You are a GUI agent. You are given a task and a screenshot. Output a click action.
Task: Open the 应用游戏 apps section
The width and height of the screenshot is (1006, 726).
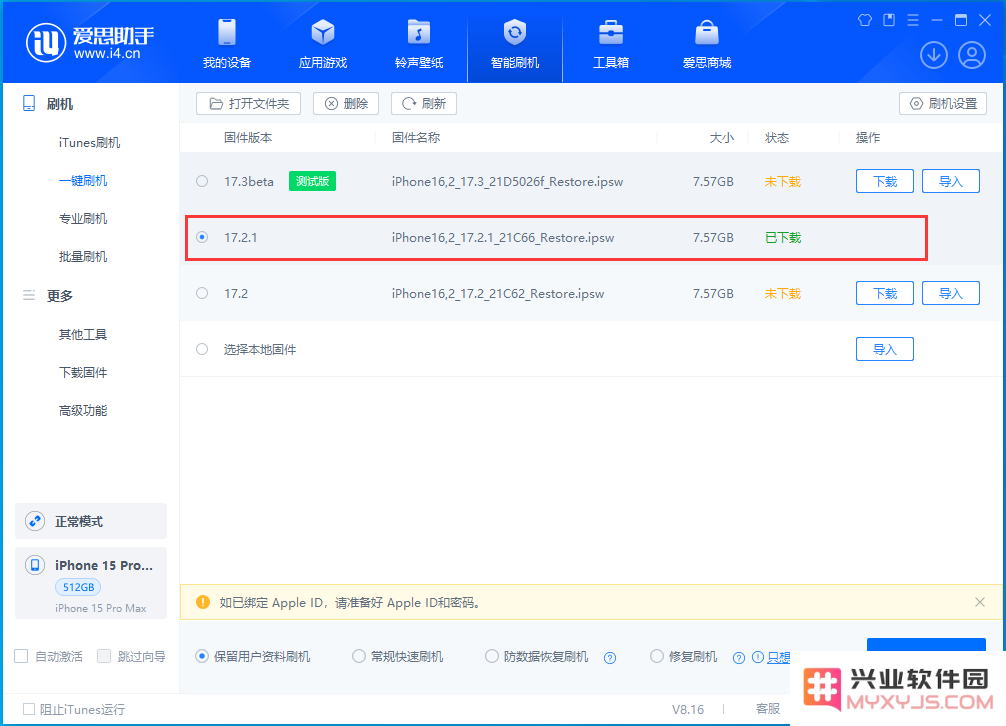[x=323, y=44]
